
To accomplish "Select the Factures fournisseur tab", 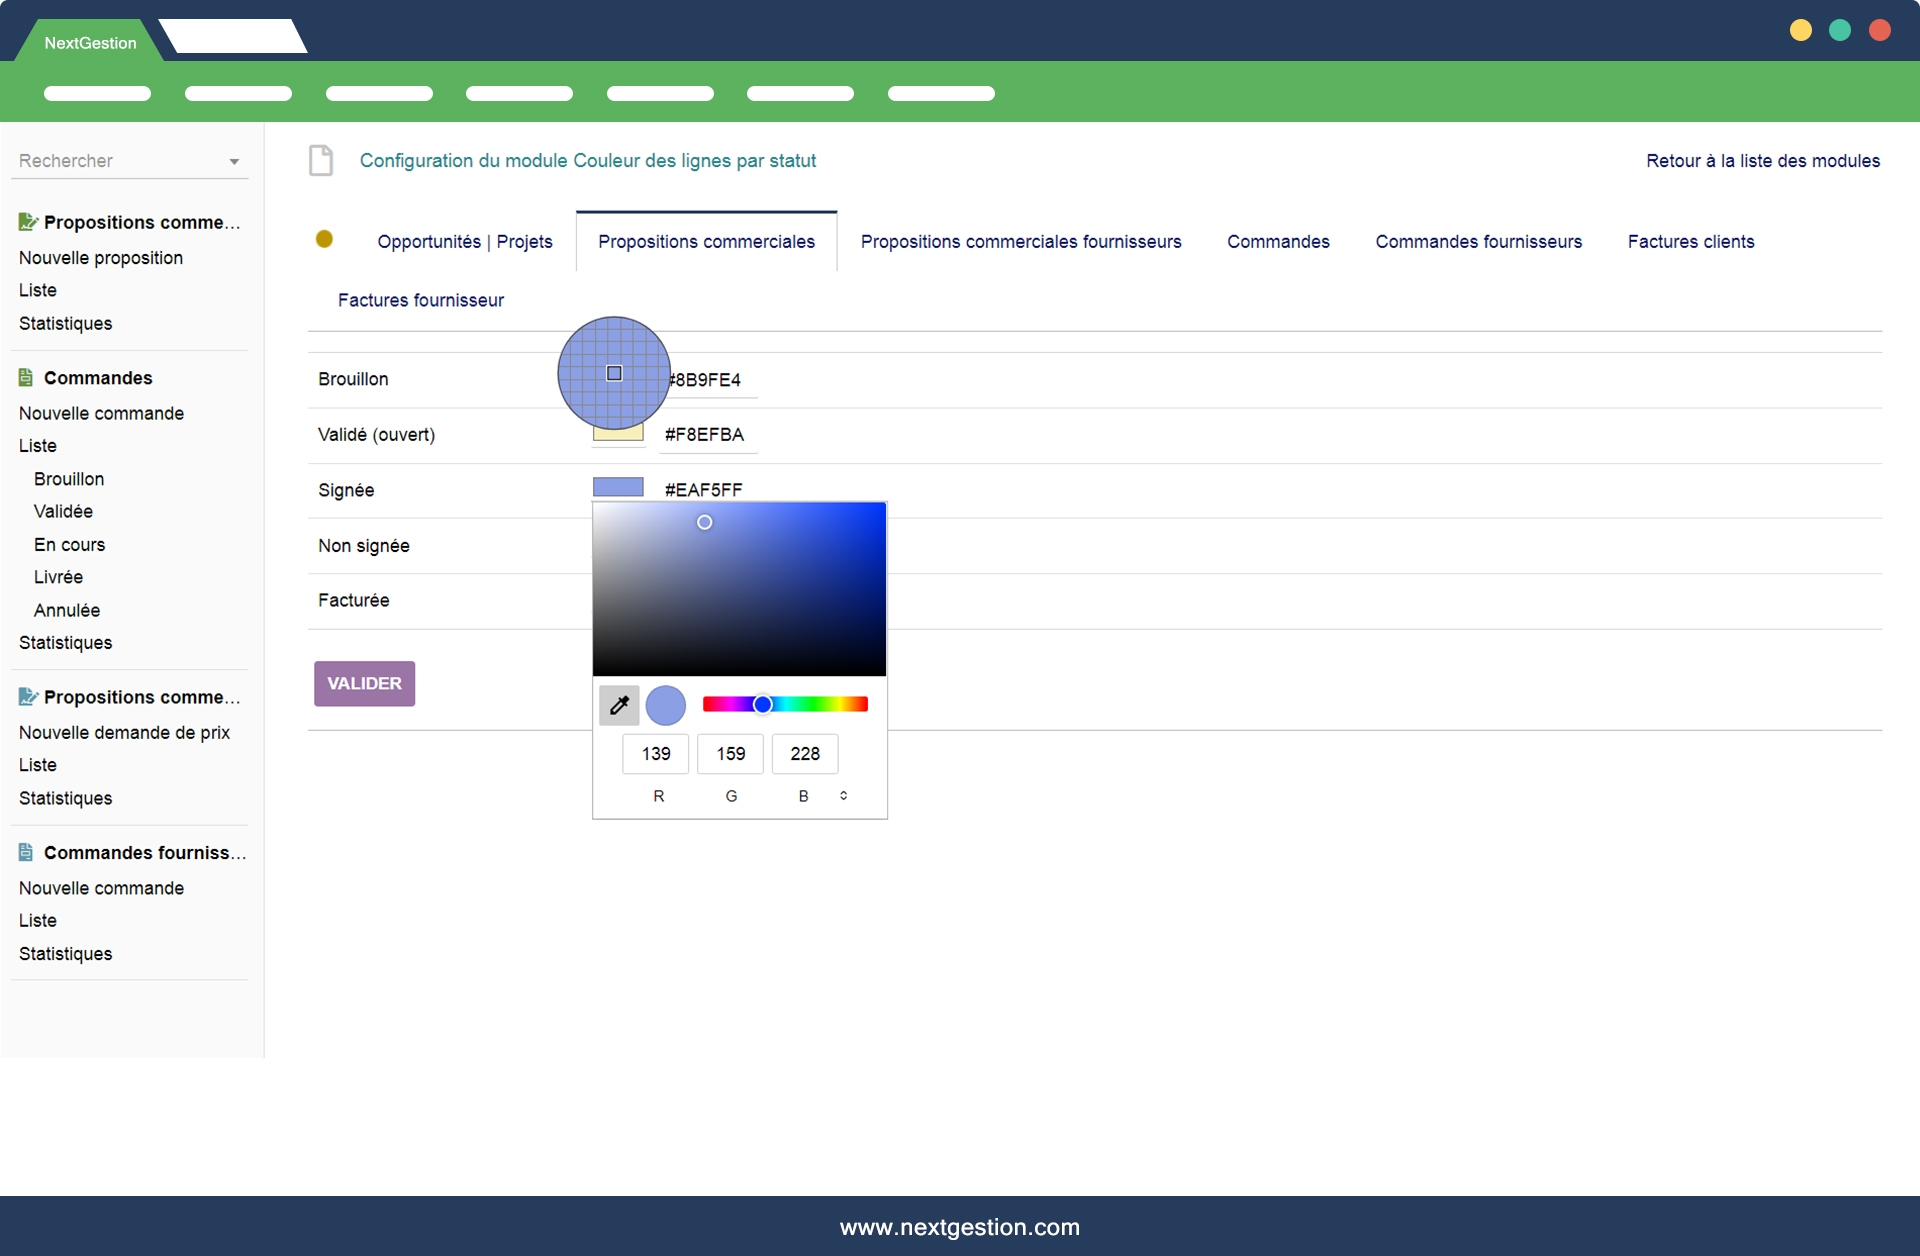I will pos(420,300).
